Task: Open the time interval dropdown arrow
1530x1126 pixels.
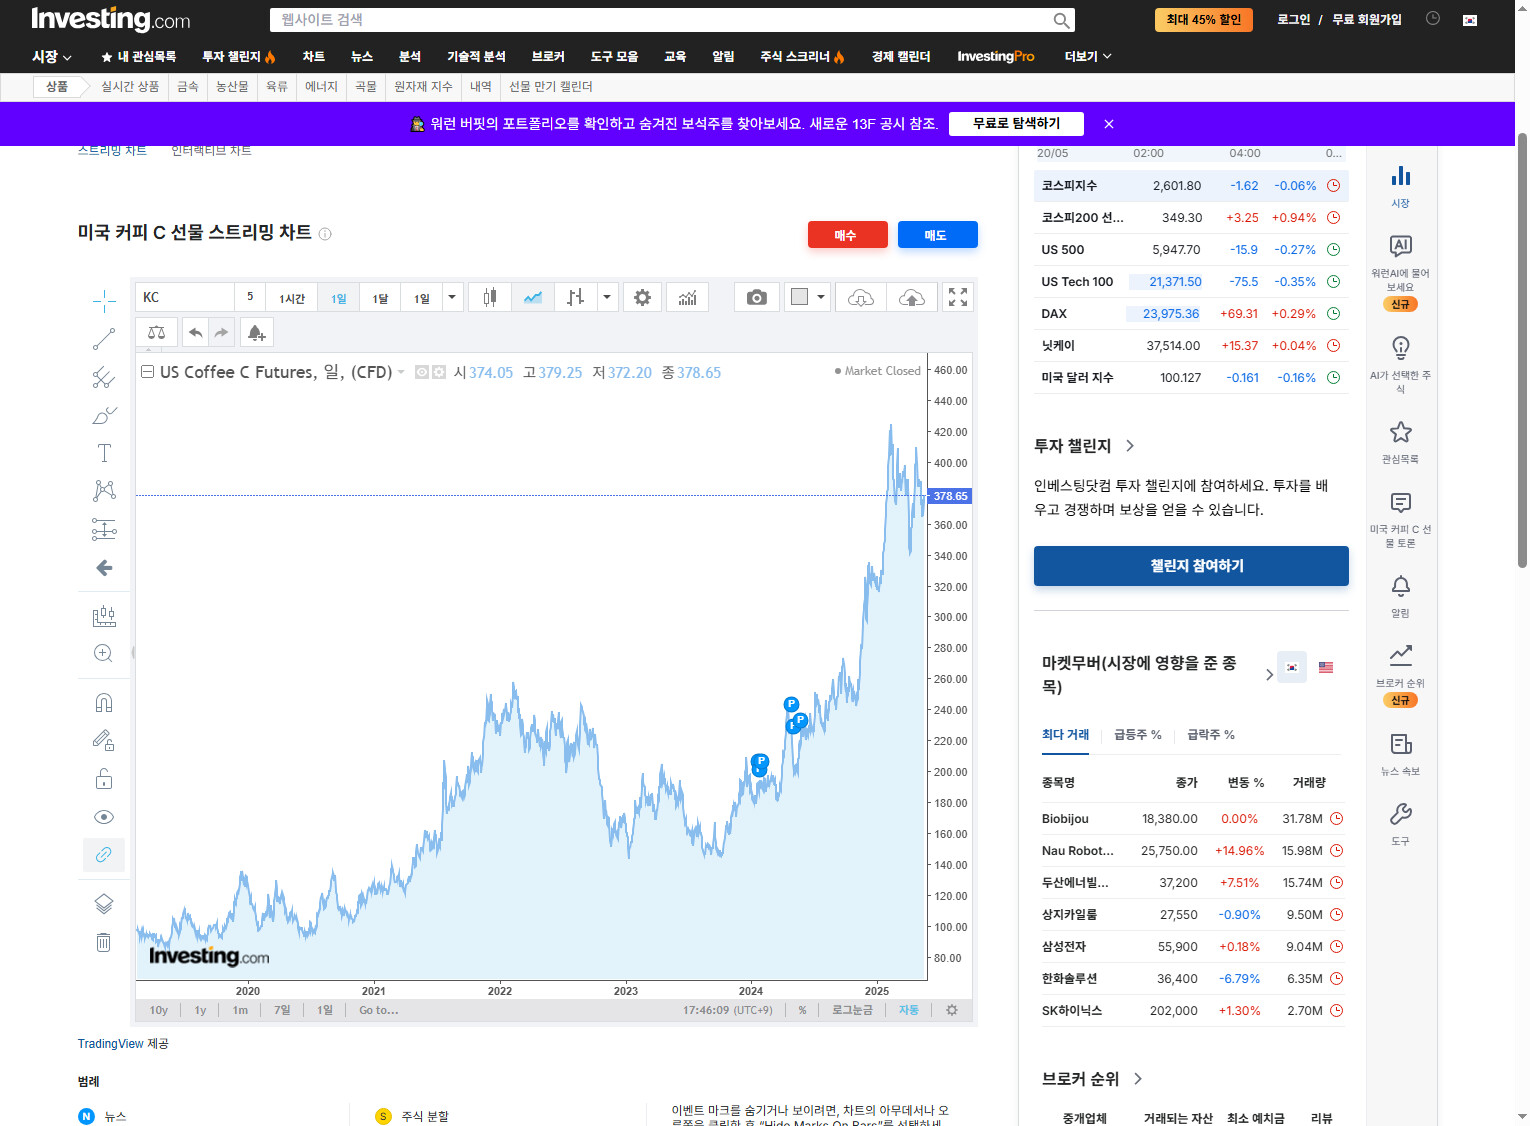Action: 452,298
